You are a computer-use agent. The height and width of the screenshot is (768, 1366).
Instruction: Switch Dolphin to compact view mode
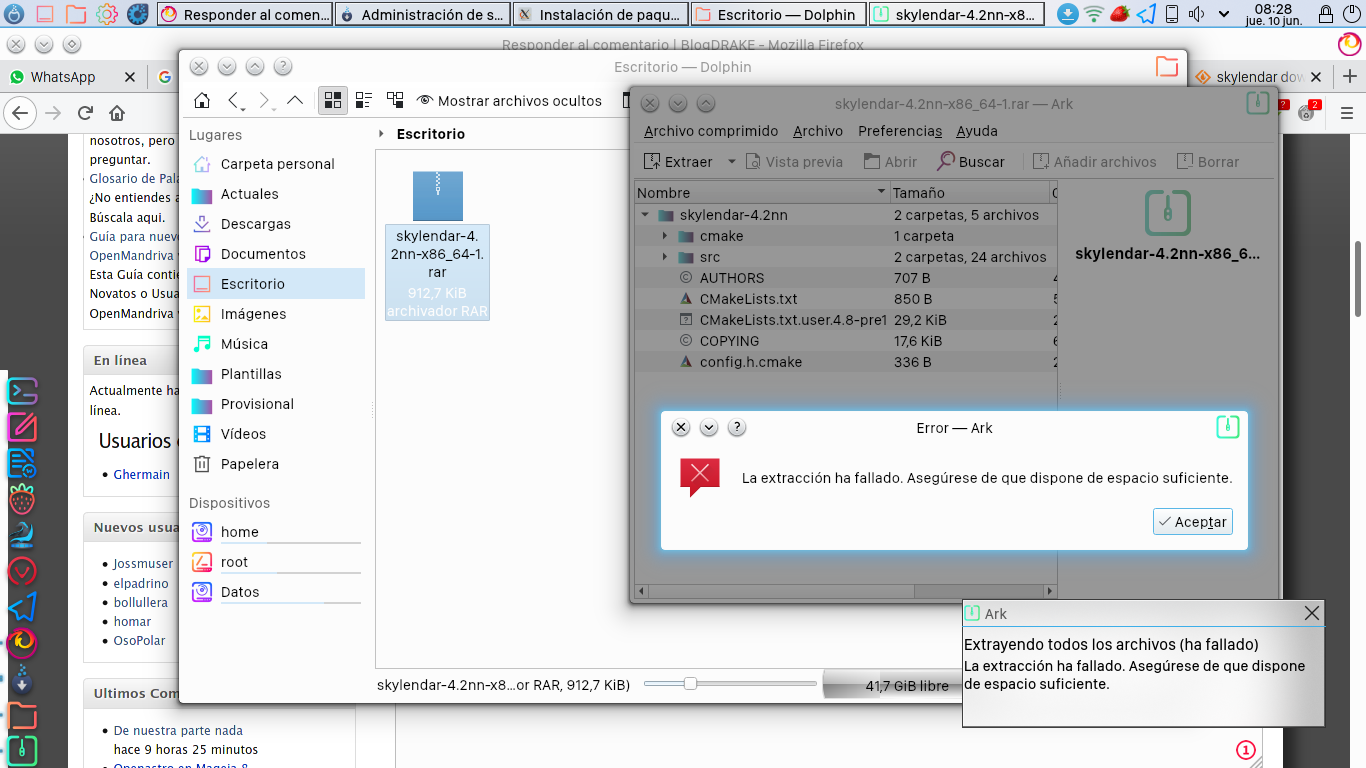(364, 100)
